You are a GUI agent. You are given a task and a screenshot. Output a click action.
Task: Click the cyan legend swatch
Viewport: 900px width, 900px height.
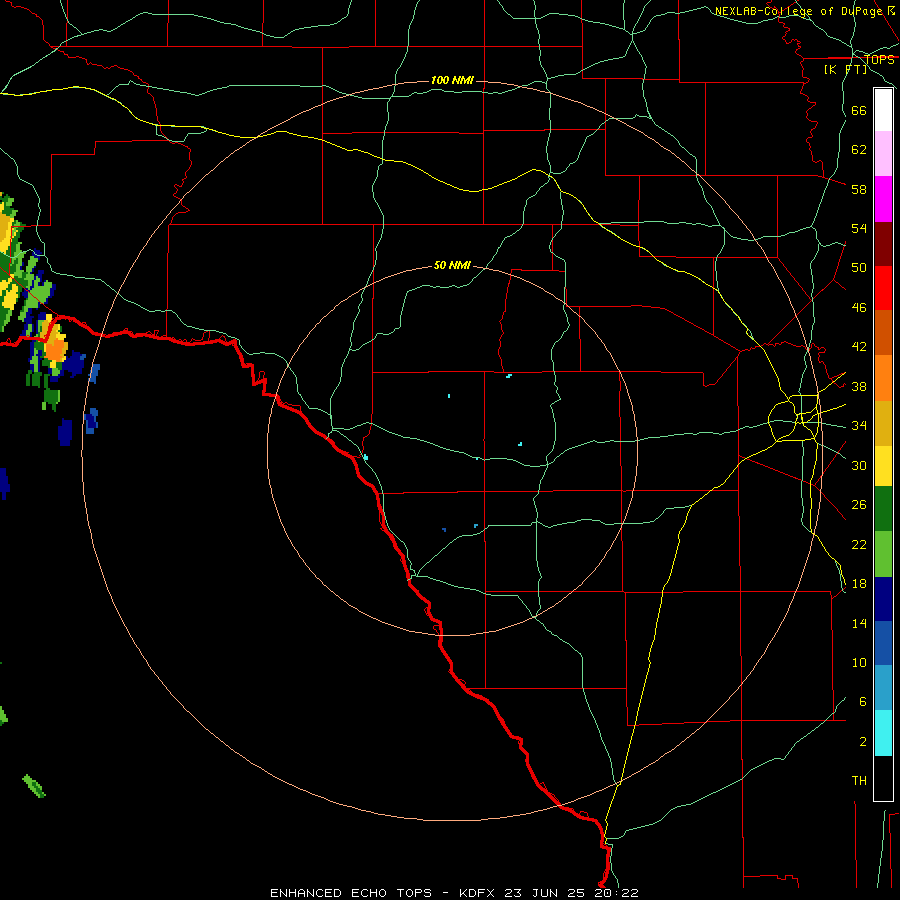[x=883, y=733]
